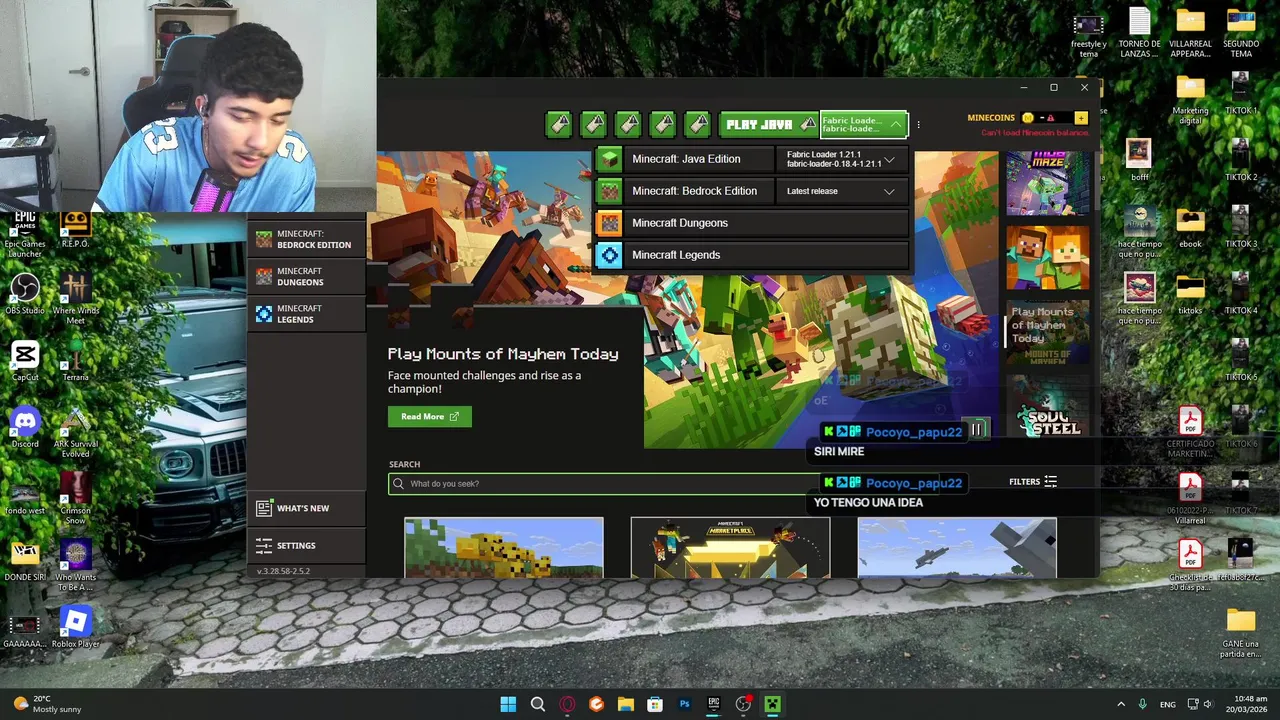Select the R.E.P.O. desktop icon
This screenshot has height=720, width=1280.
[75, 229]
